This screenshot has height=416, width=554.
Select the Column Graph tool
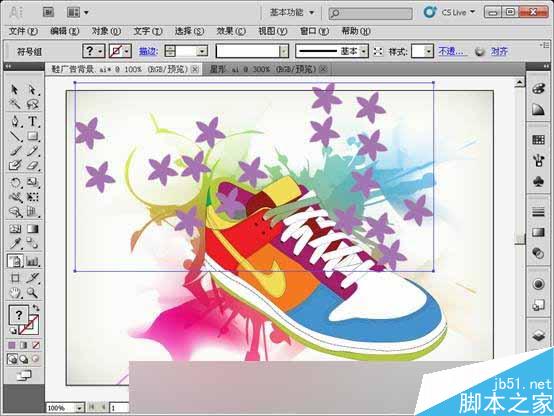[x=32, y=262]
